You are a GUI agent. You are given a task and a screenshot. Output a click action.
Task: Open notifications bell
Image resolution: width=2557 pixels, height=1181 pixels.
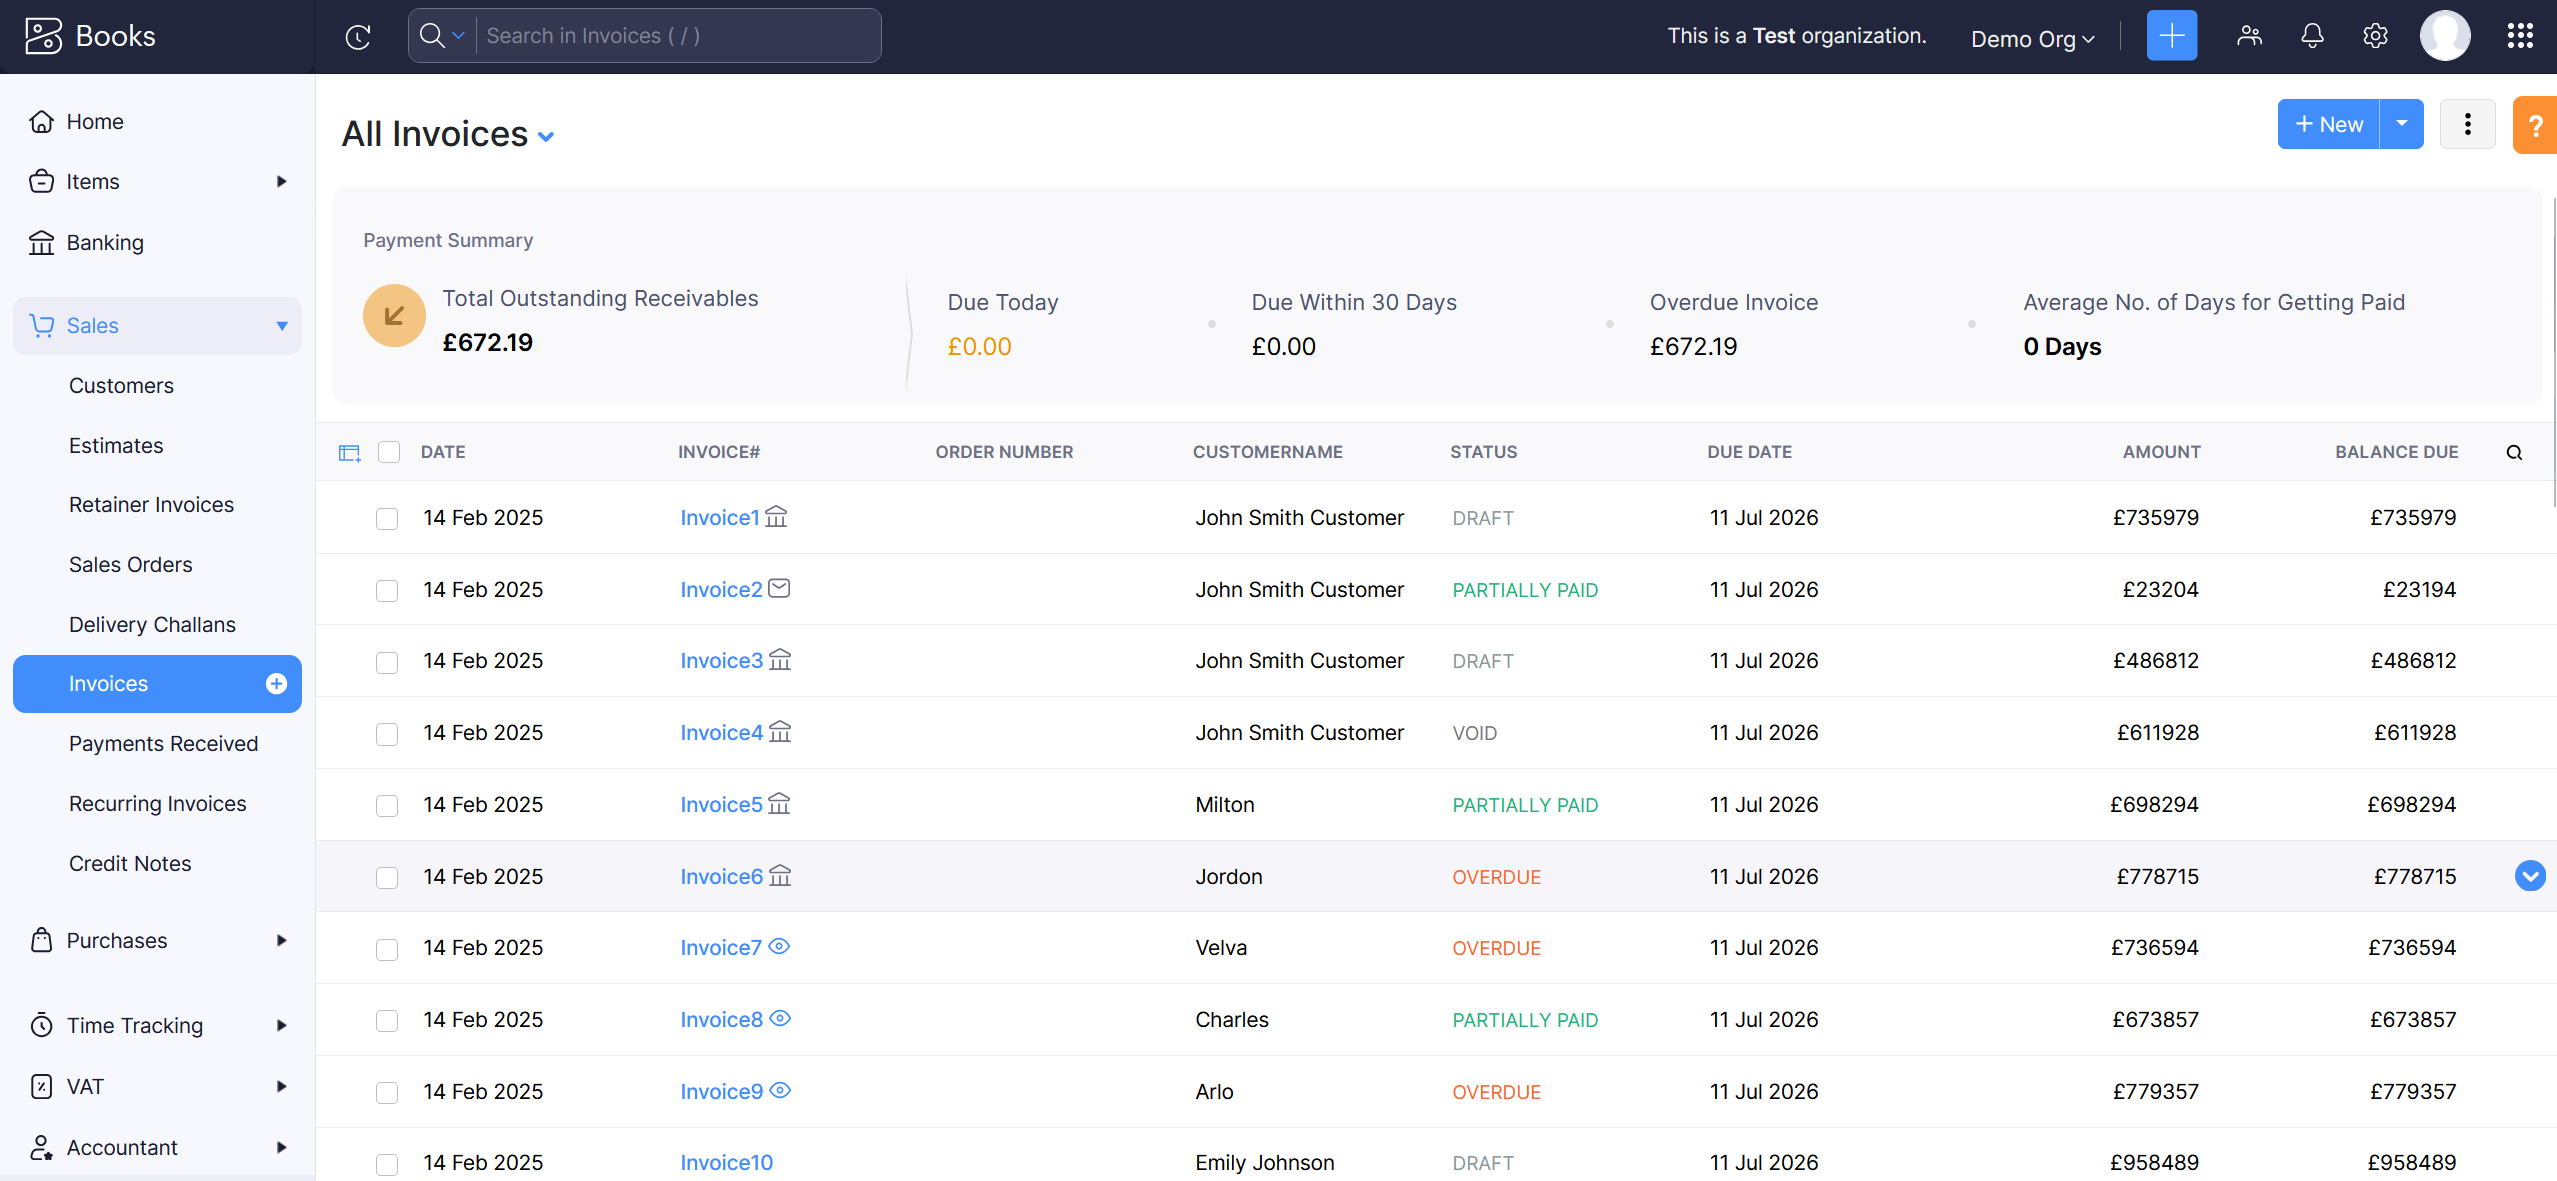coord(2312,35)
